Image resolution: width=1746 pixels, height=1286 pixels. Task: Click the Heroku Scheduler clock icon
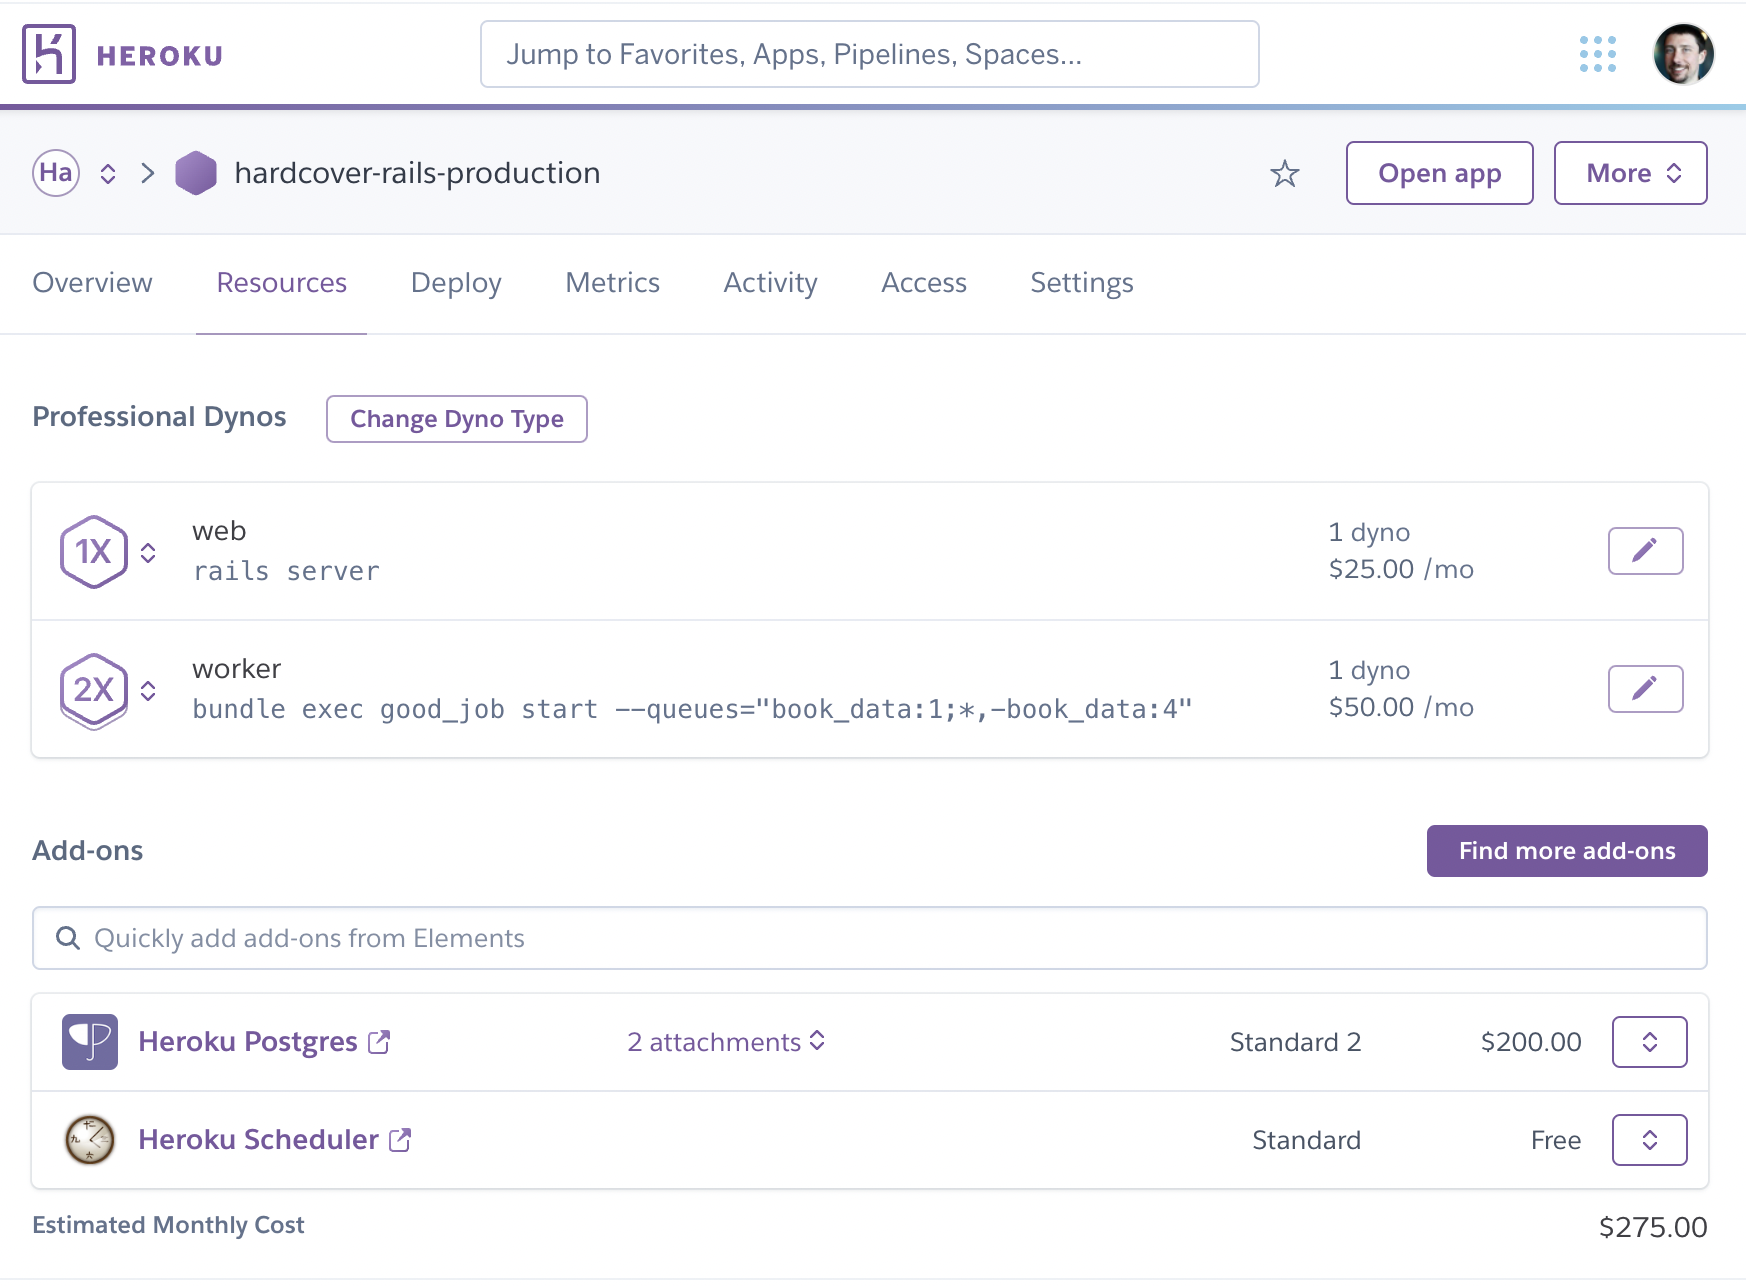pyautogui.click(x=90, y=1140)
